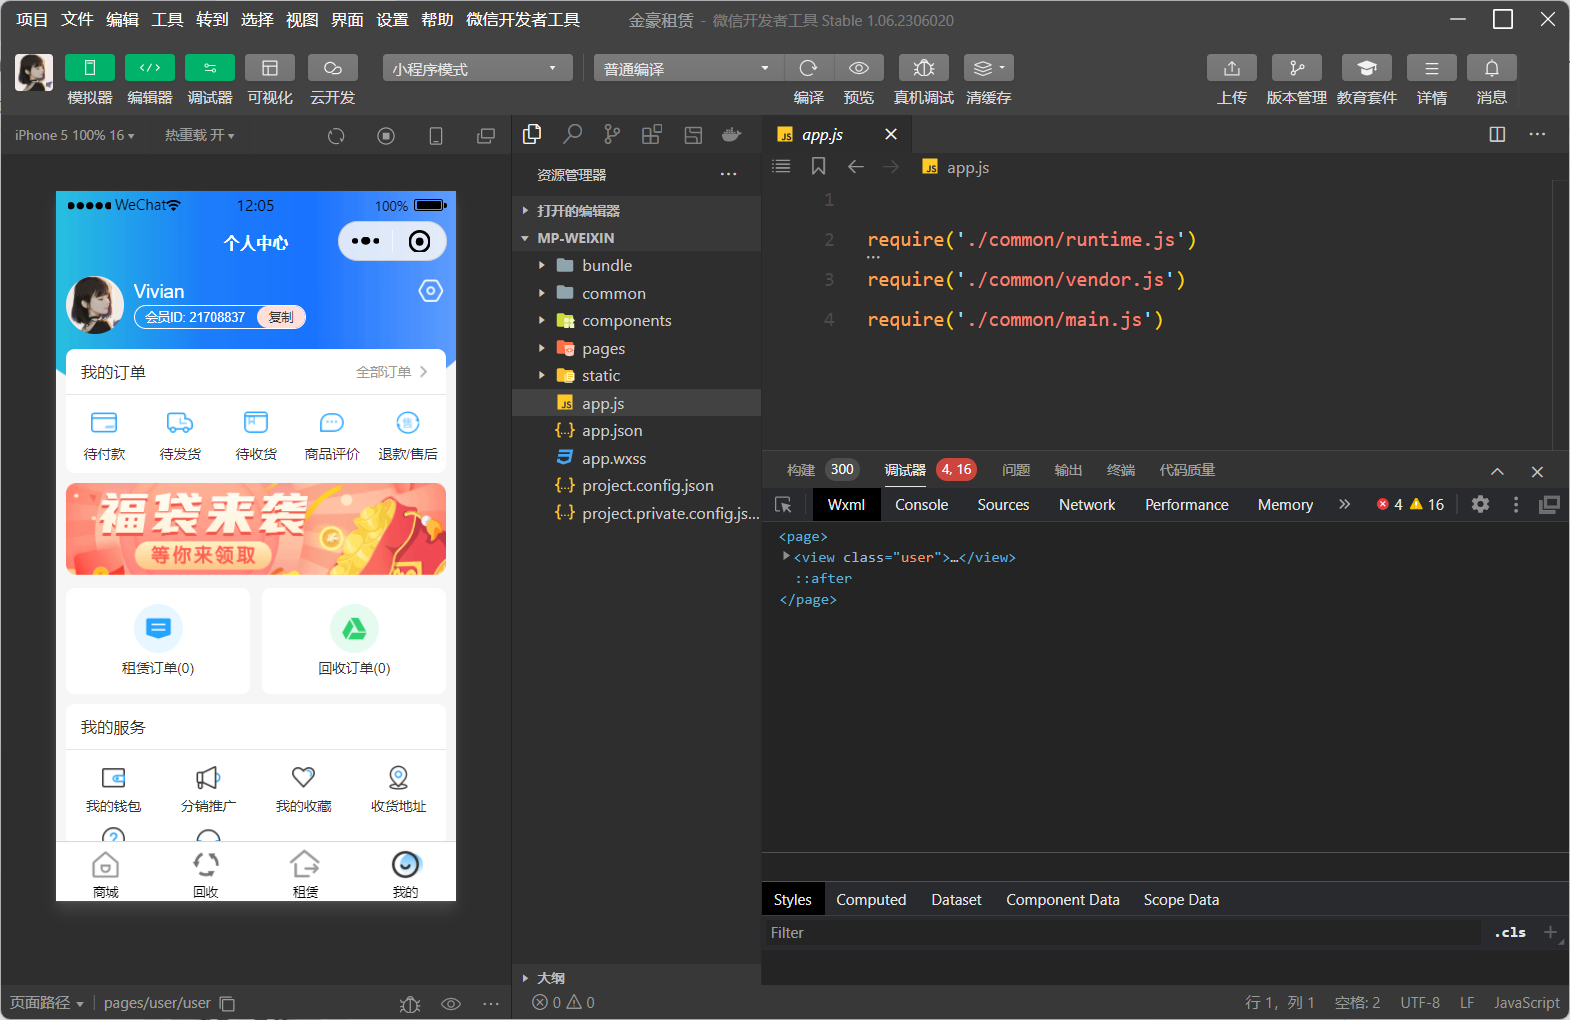Open the page path (页面路径) dropdown

click(46, 1002)
